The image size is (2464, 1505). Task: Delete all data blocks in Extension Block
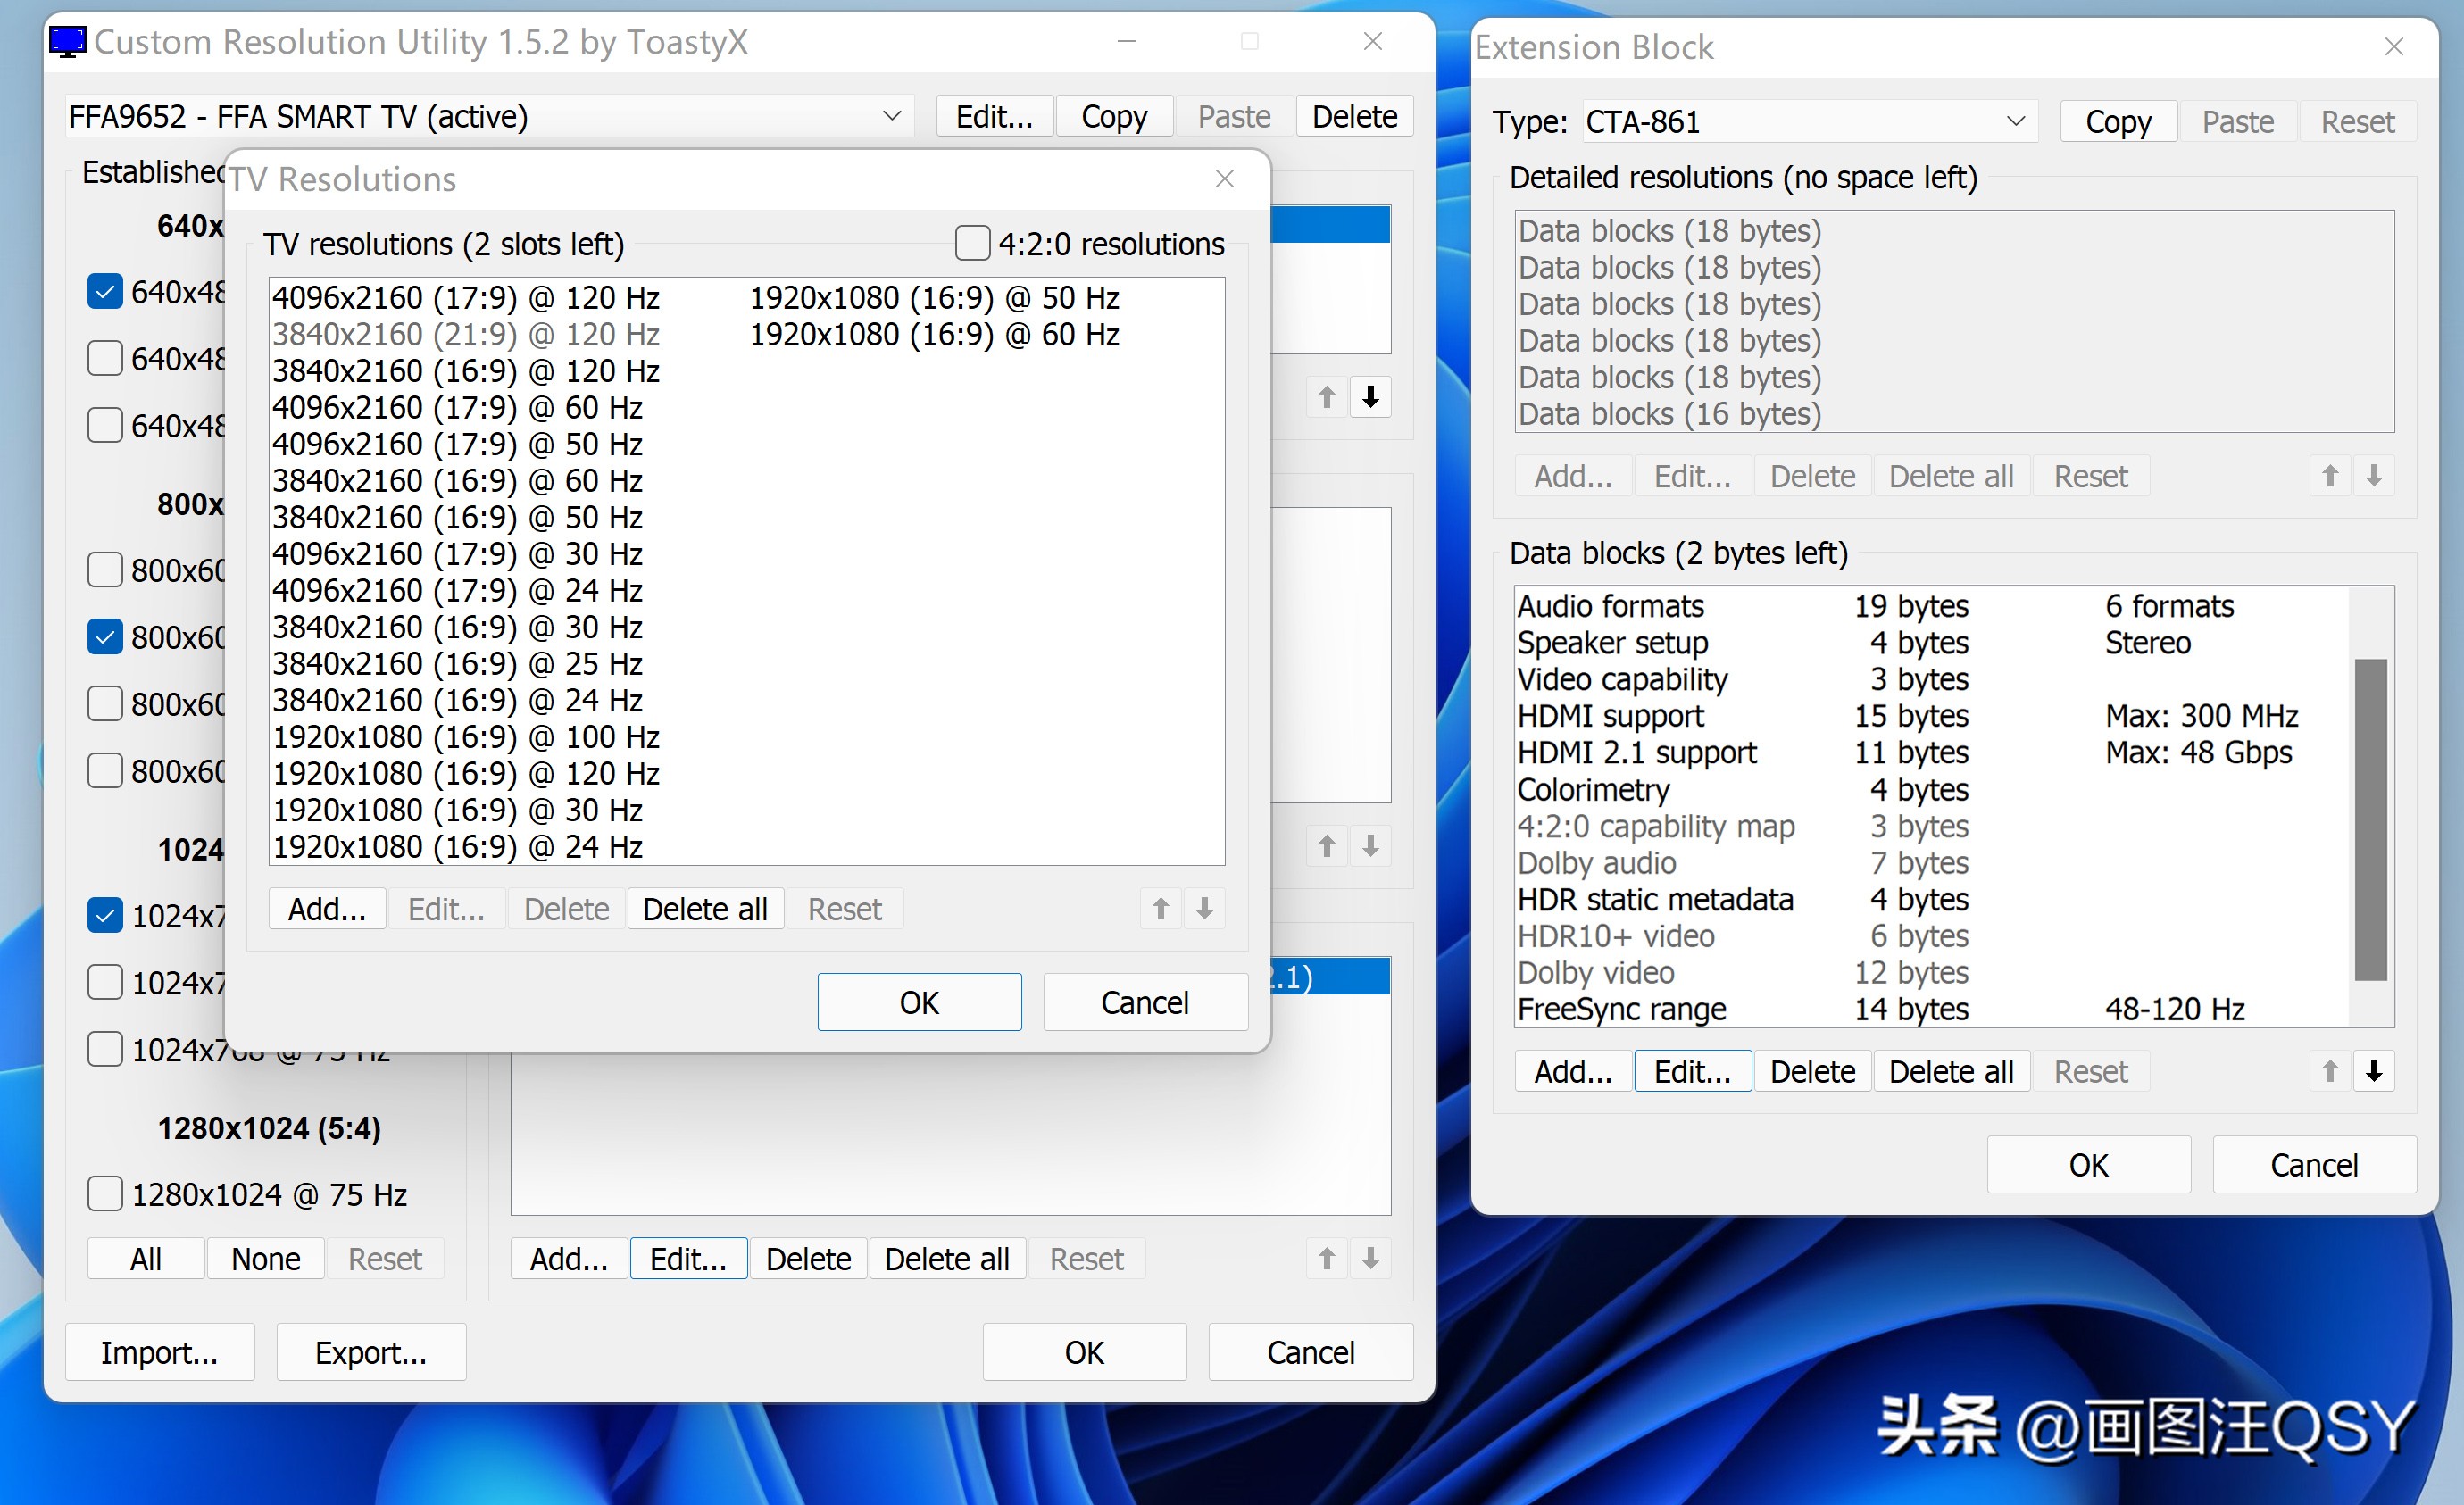(x=1951, y=1071)
